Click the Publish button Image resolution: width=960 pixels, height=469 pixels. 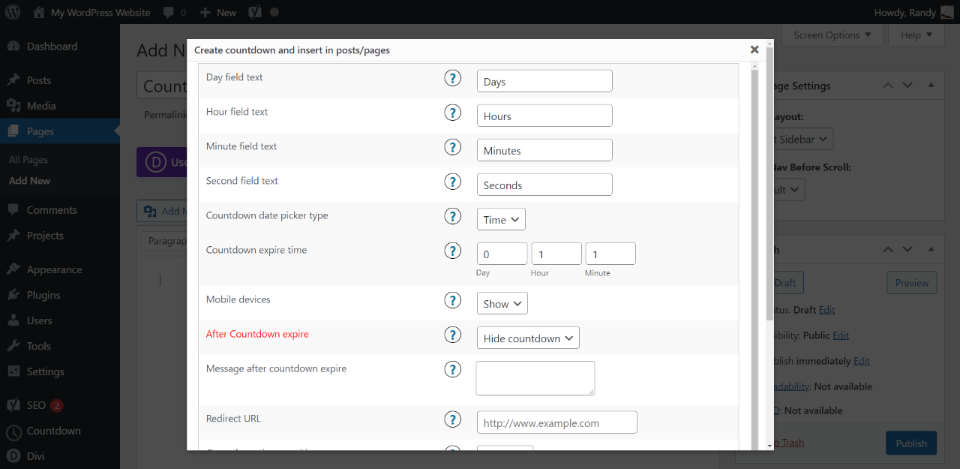click(911, 443)
